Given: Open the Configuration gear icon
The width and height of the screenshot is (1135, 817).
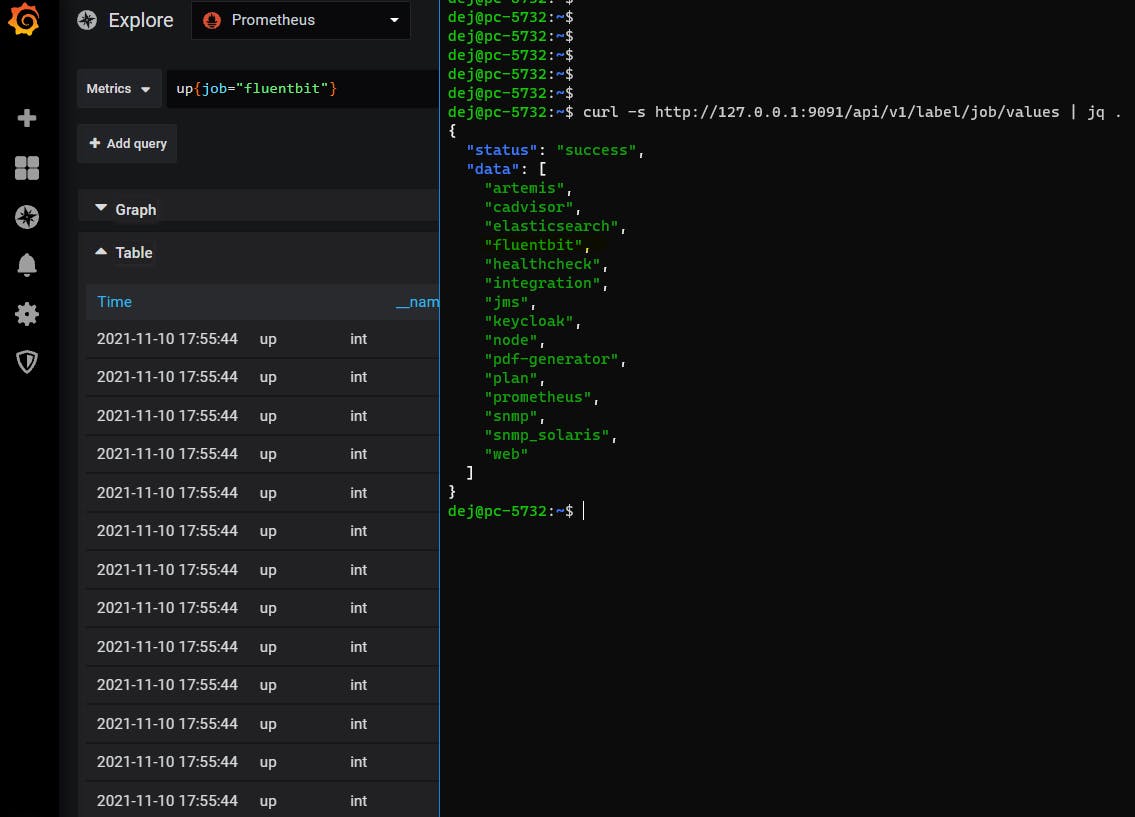Looking at the screenshot, I should pyautogui.click(x=27, y=314).
